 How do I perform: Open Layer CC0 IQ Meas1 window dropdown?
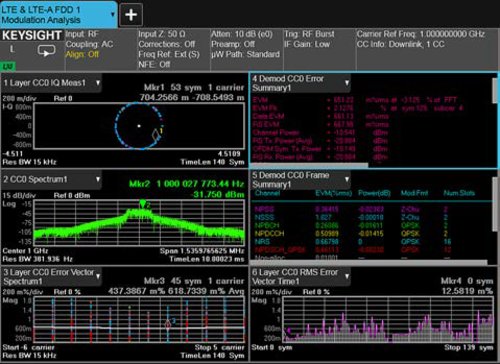(98, 83)
